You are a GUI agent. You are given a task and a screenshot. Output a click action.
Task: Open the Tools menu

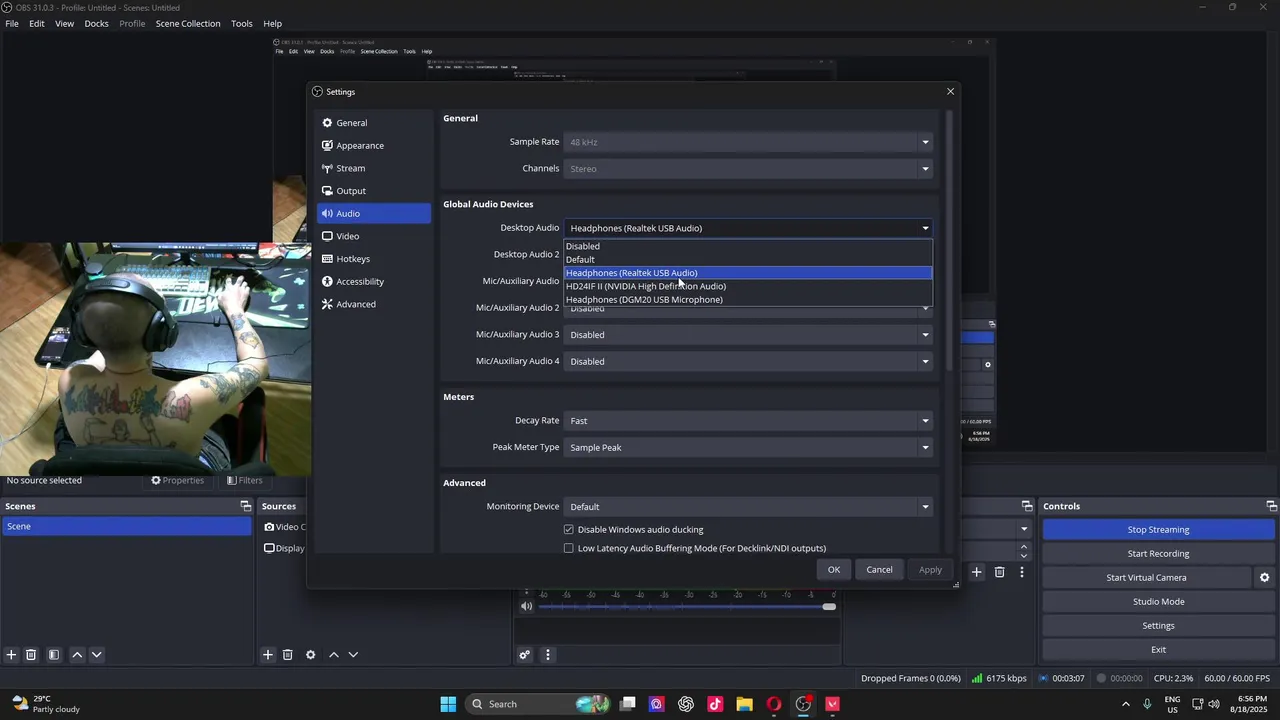(x=241, y=23)
